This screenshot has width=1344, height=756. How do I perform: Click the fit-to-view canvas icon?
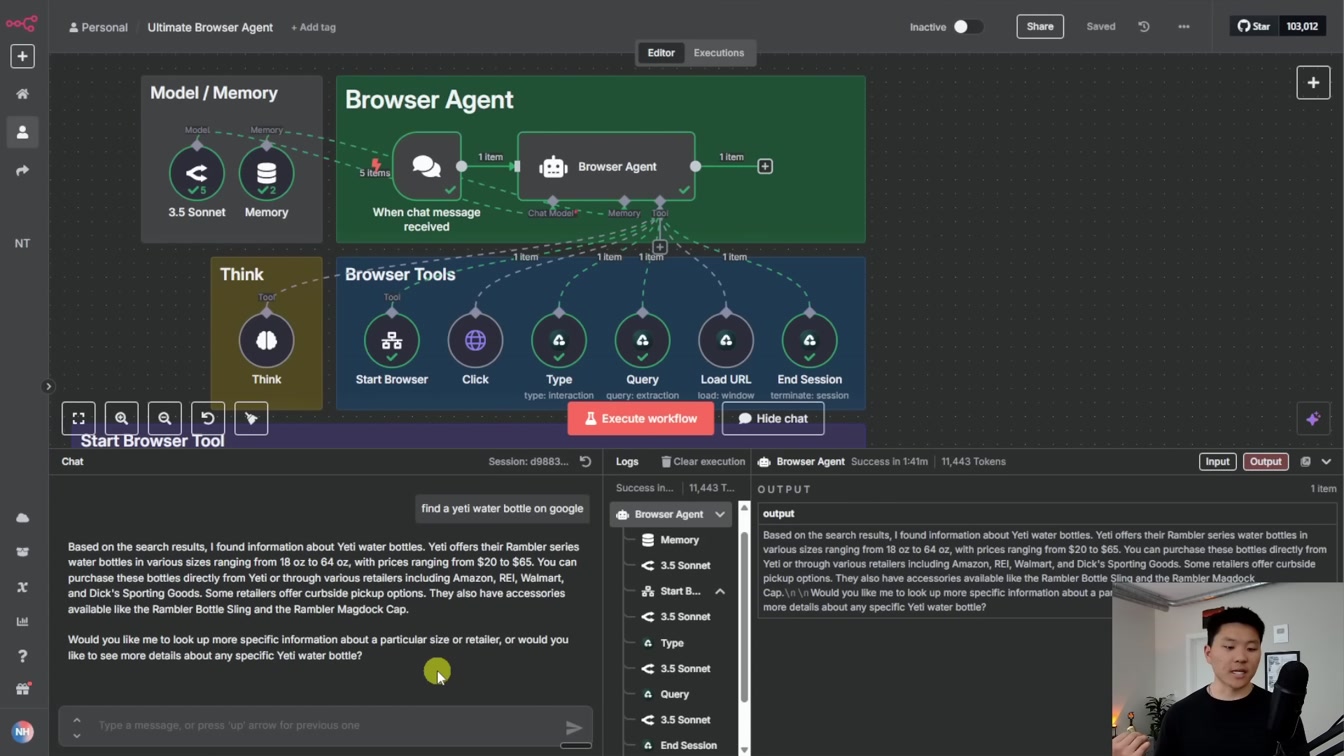[x=78, y=418]
